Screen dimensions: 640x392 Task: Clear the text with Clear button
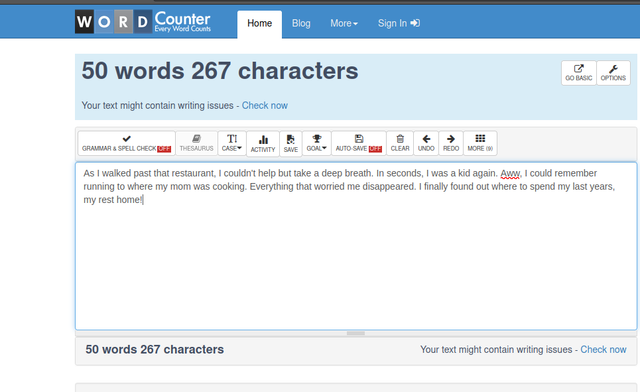tap(400, 143)
